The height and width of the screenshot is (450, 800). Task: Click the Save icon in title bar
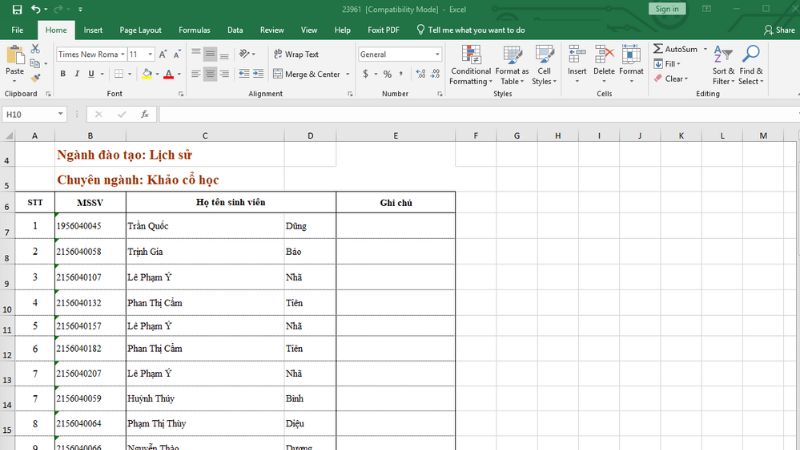click(x=16, y=9)
